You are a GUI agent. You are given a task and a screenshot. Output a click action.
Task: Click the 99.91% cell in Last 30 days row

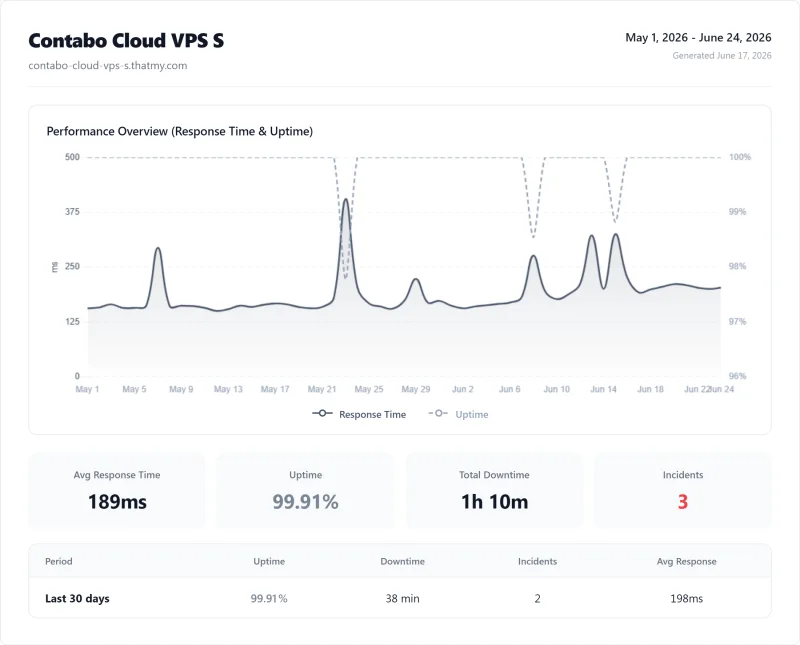pos(269,599)
